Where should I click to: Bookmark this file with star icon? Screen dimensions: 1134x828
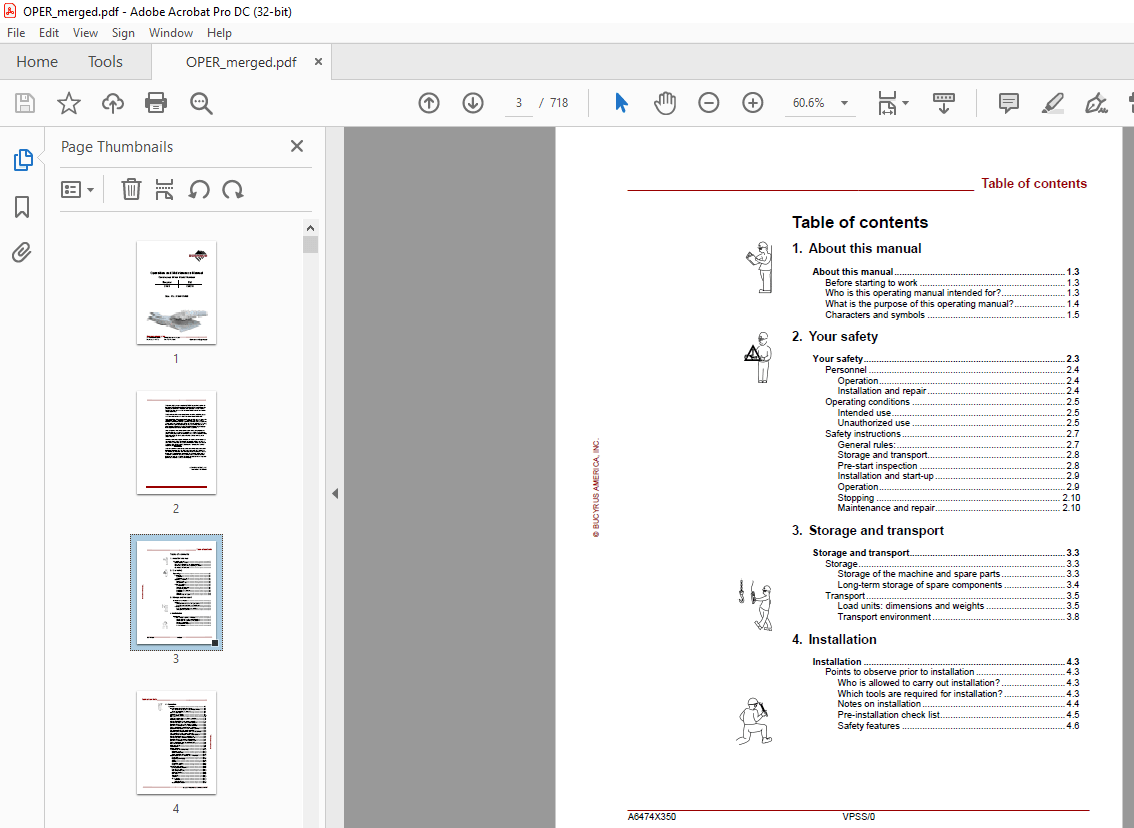pos(68,103)
